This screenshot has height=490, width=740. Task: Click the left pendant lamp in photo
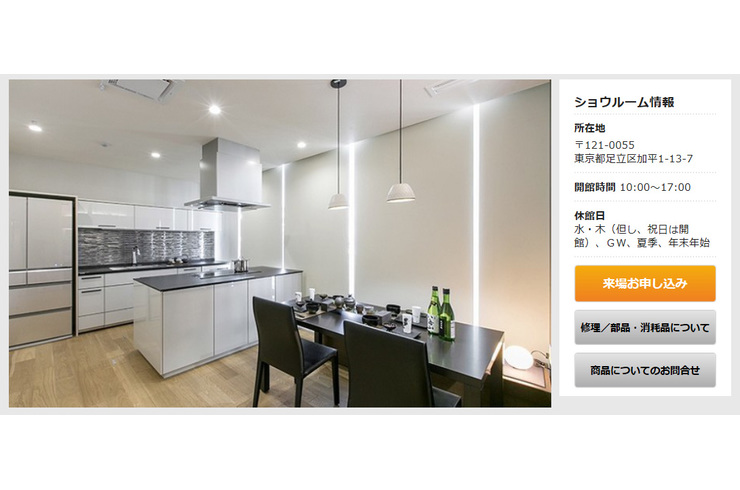(338, 201)
